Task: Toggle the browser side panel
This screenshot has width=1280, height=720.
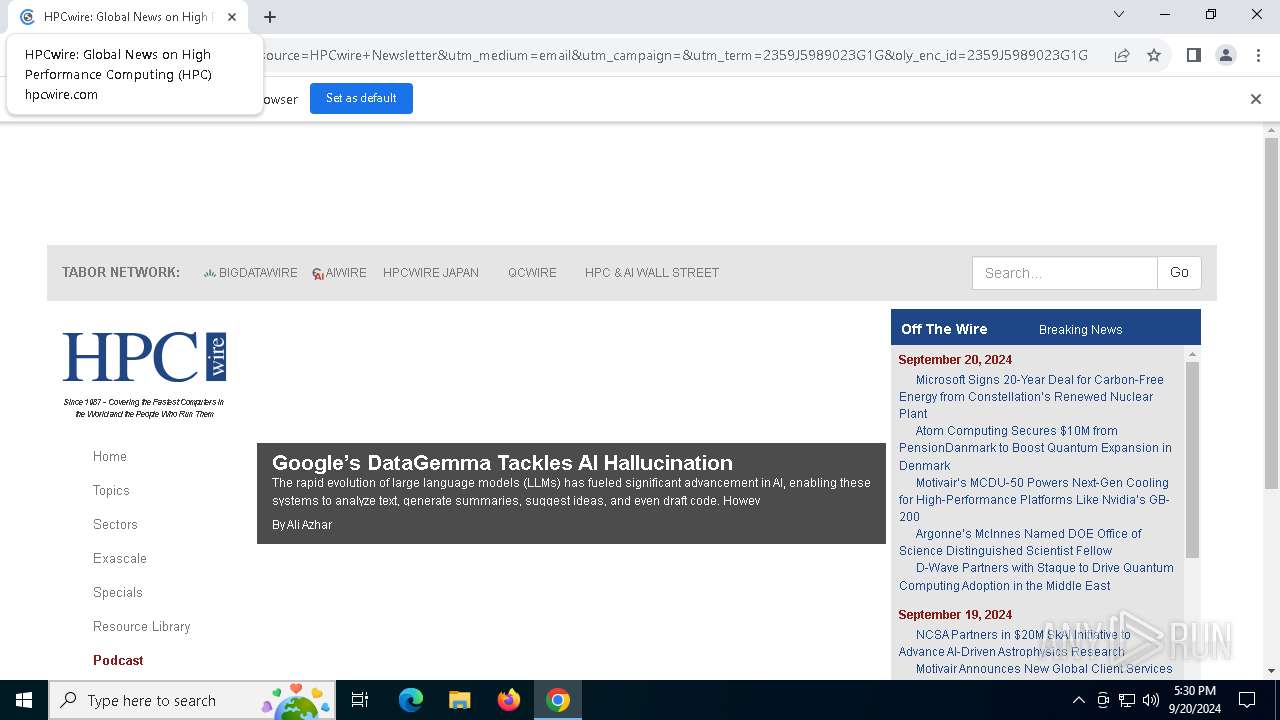Action: 1193,55
